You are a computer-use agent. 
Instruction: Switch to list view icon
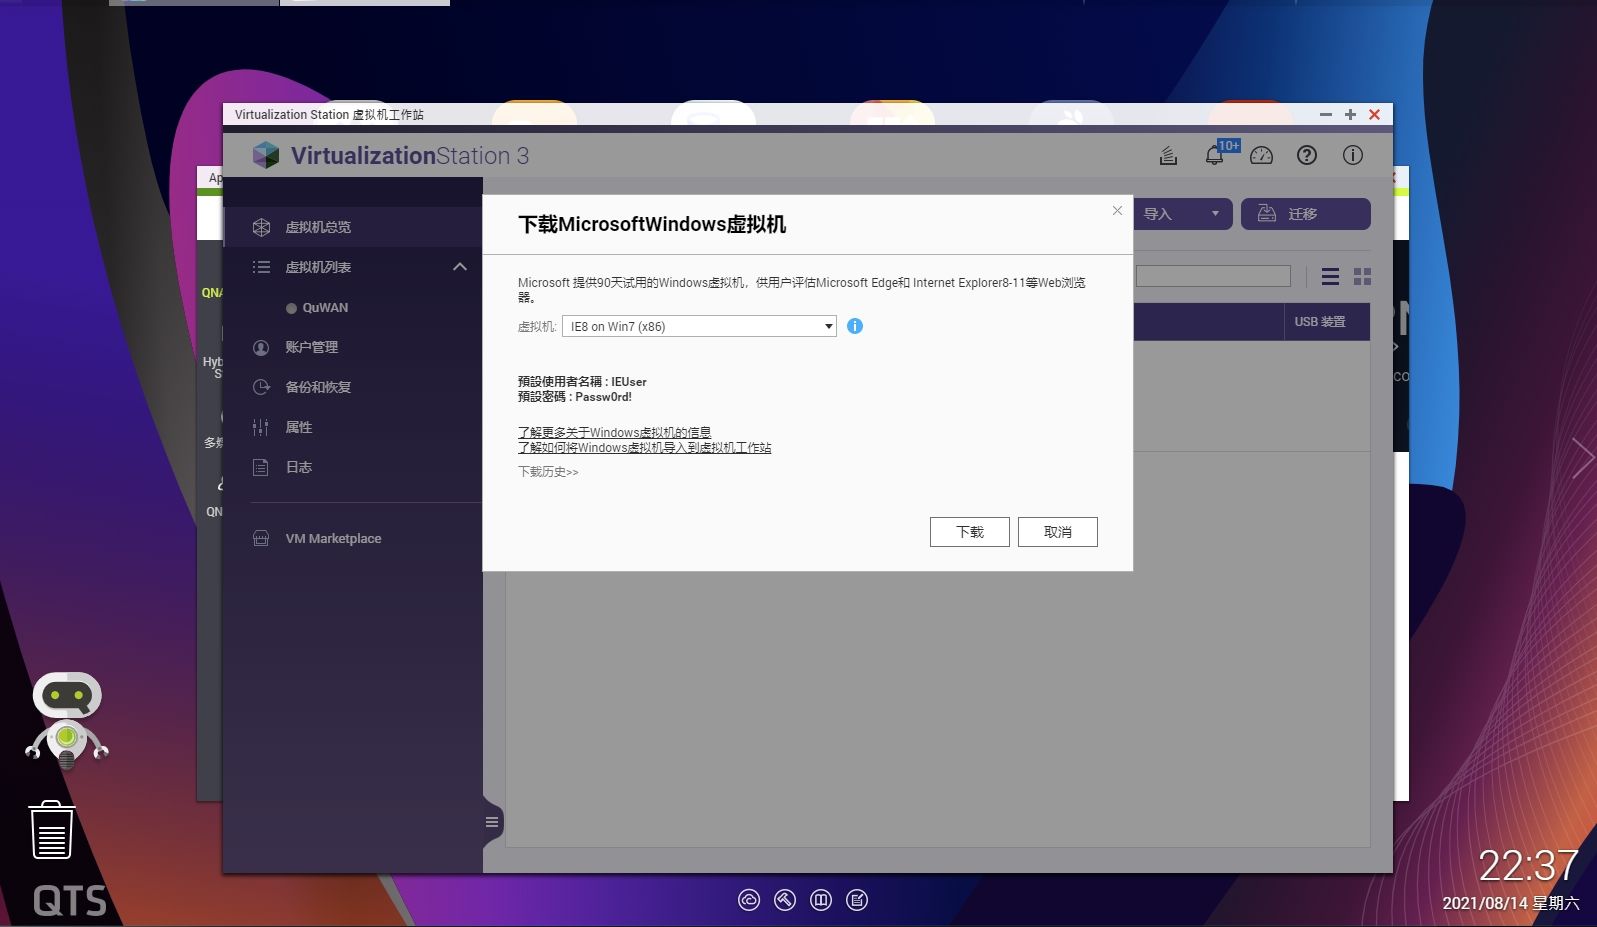[x=1330, y=276]
